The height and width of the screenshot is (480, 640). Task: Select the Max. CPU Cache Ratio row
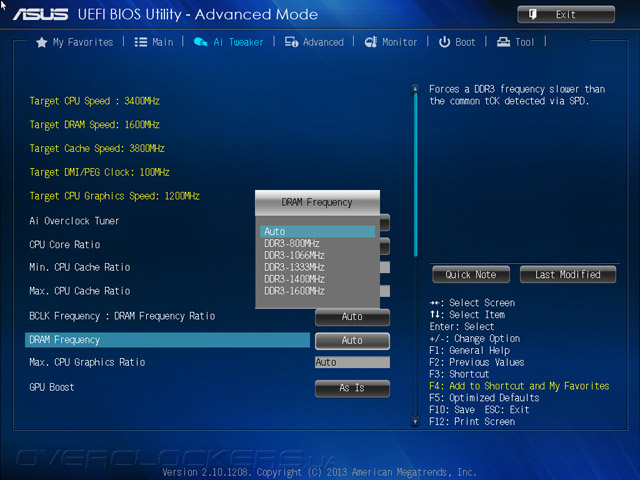80,291
